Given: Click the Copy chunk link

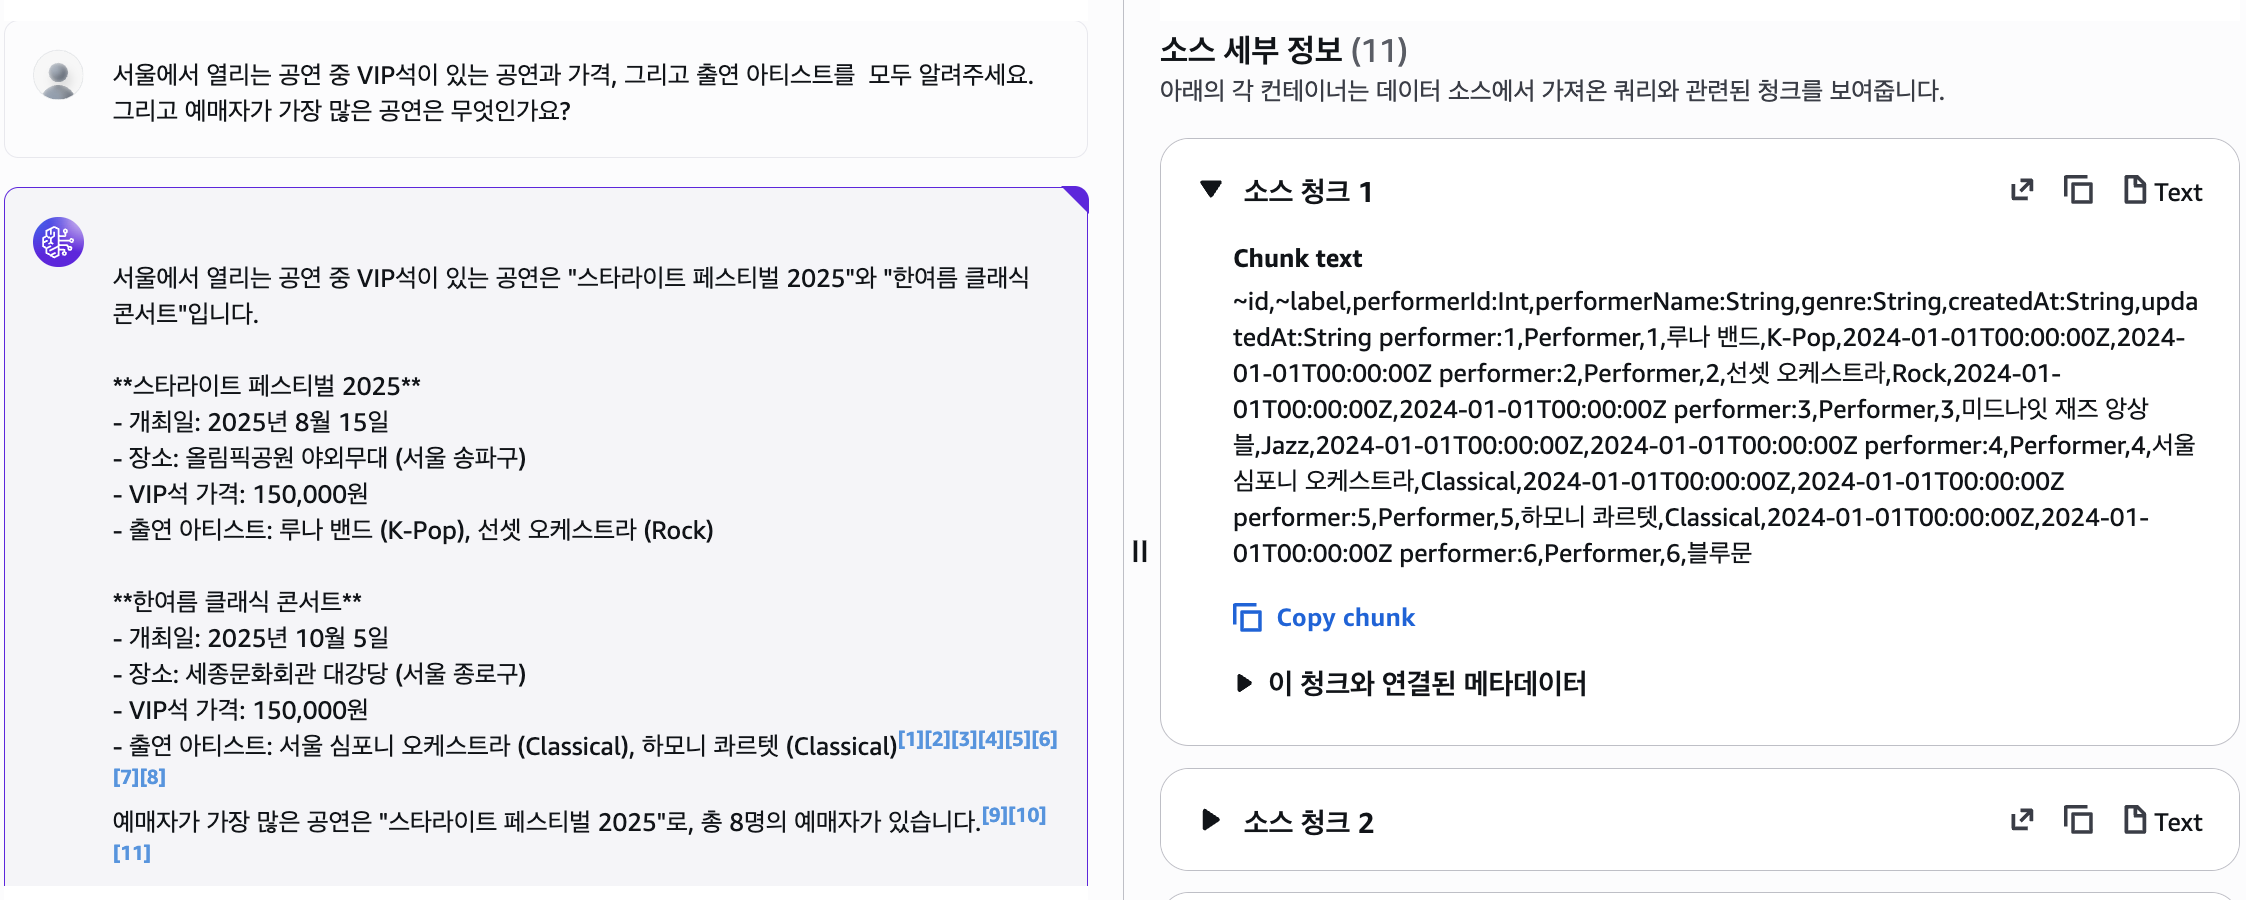Looking at the screenshot, I should click(1344, 617).
